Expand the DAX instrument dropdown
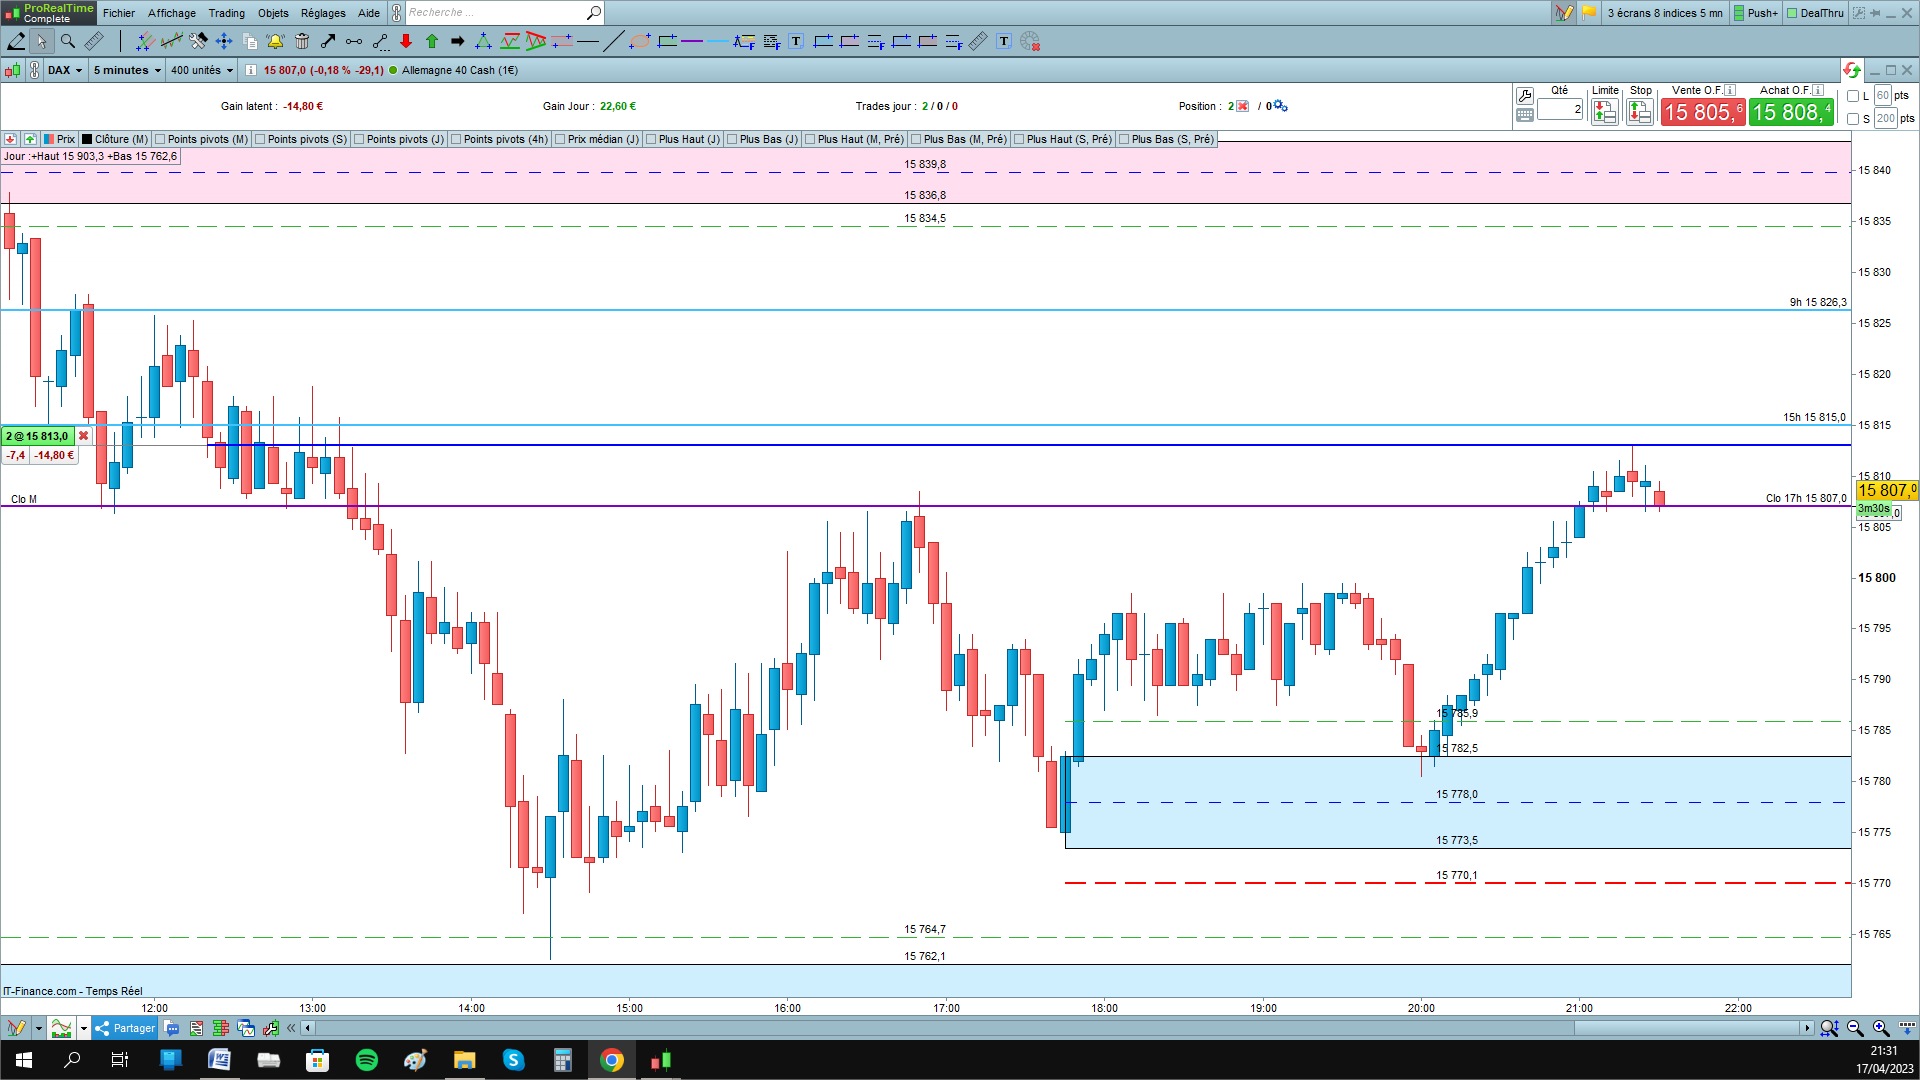1920x1080 pixels. click(65, 70)
